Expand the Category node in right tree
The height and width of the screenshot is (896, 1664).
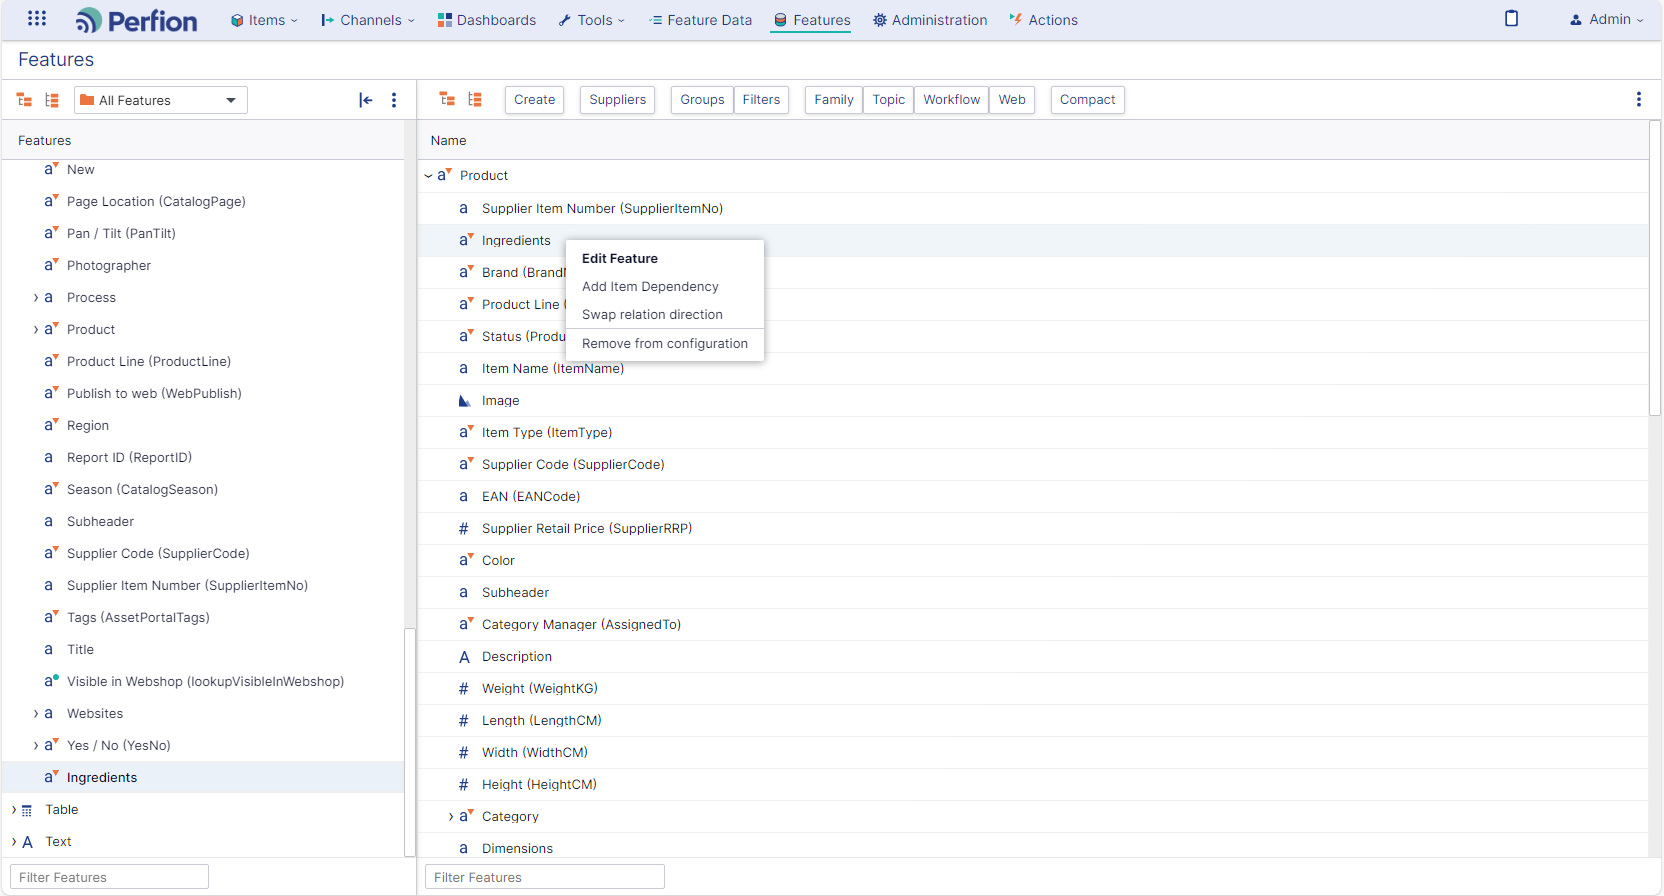coord(451,817)
